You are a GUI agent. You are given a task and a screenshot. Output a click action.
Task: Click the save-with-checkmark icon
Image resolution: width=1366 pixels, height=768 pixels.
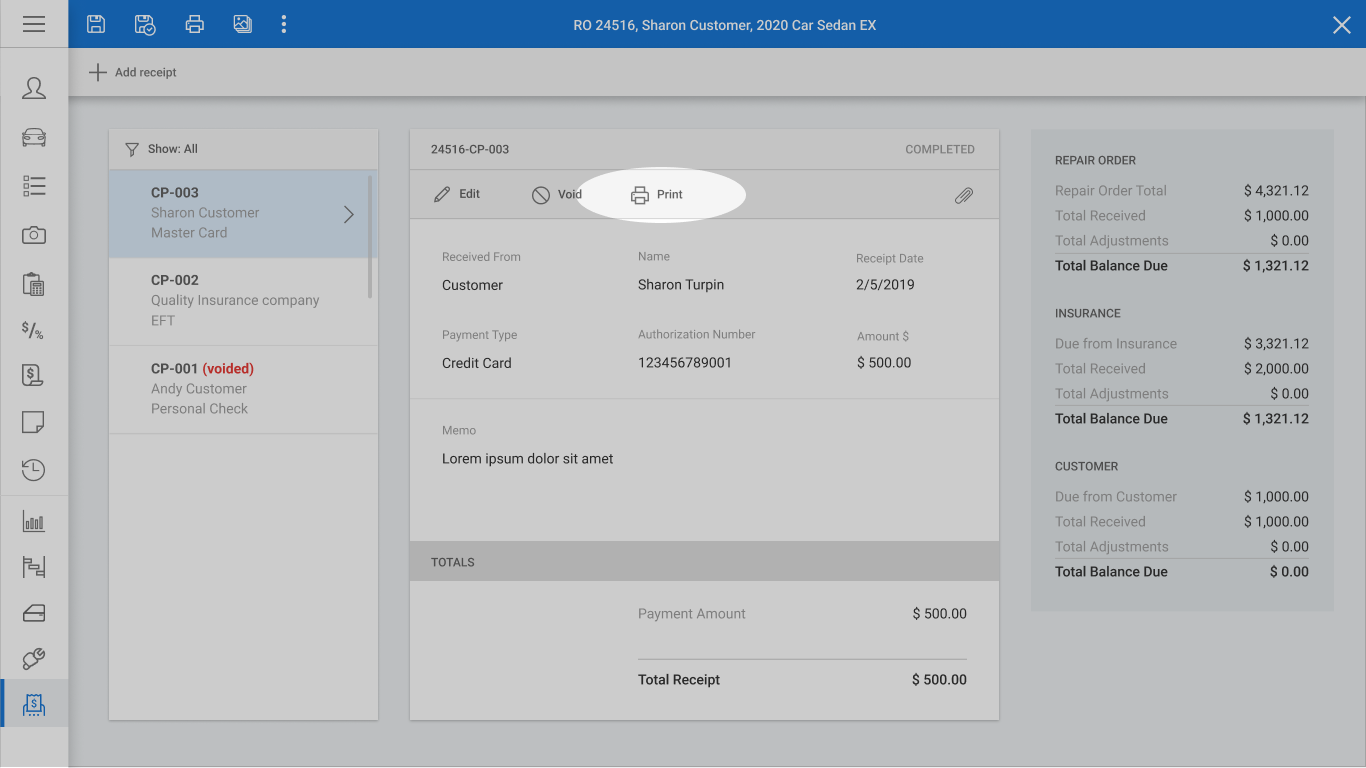pos(145,24)
